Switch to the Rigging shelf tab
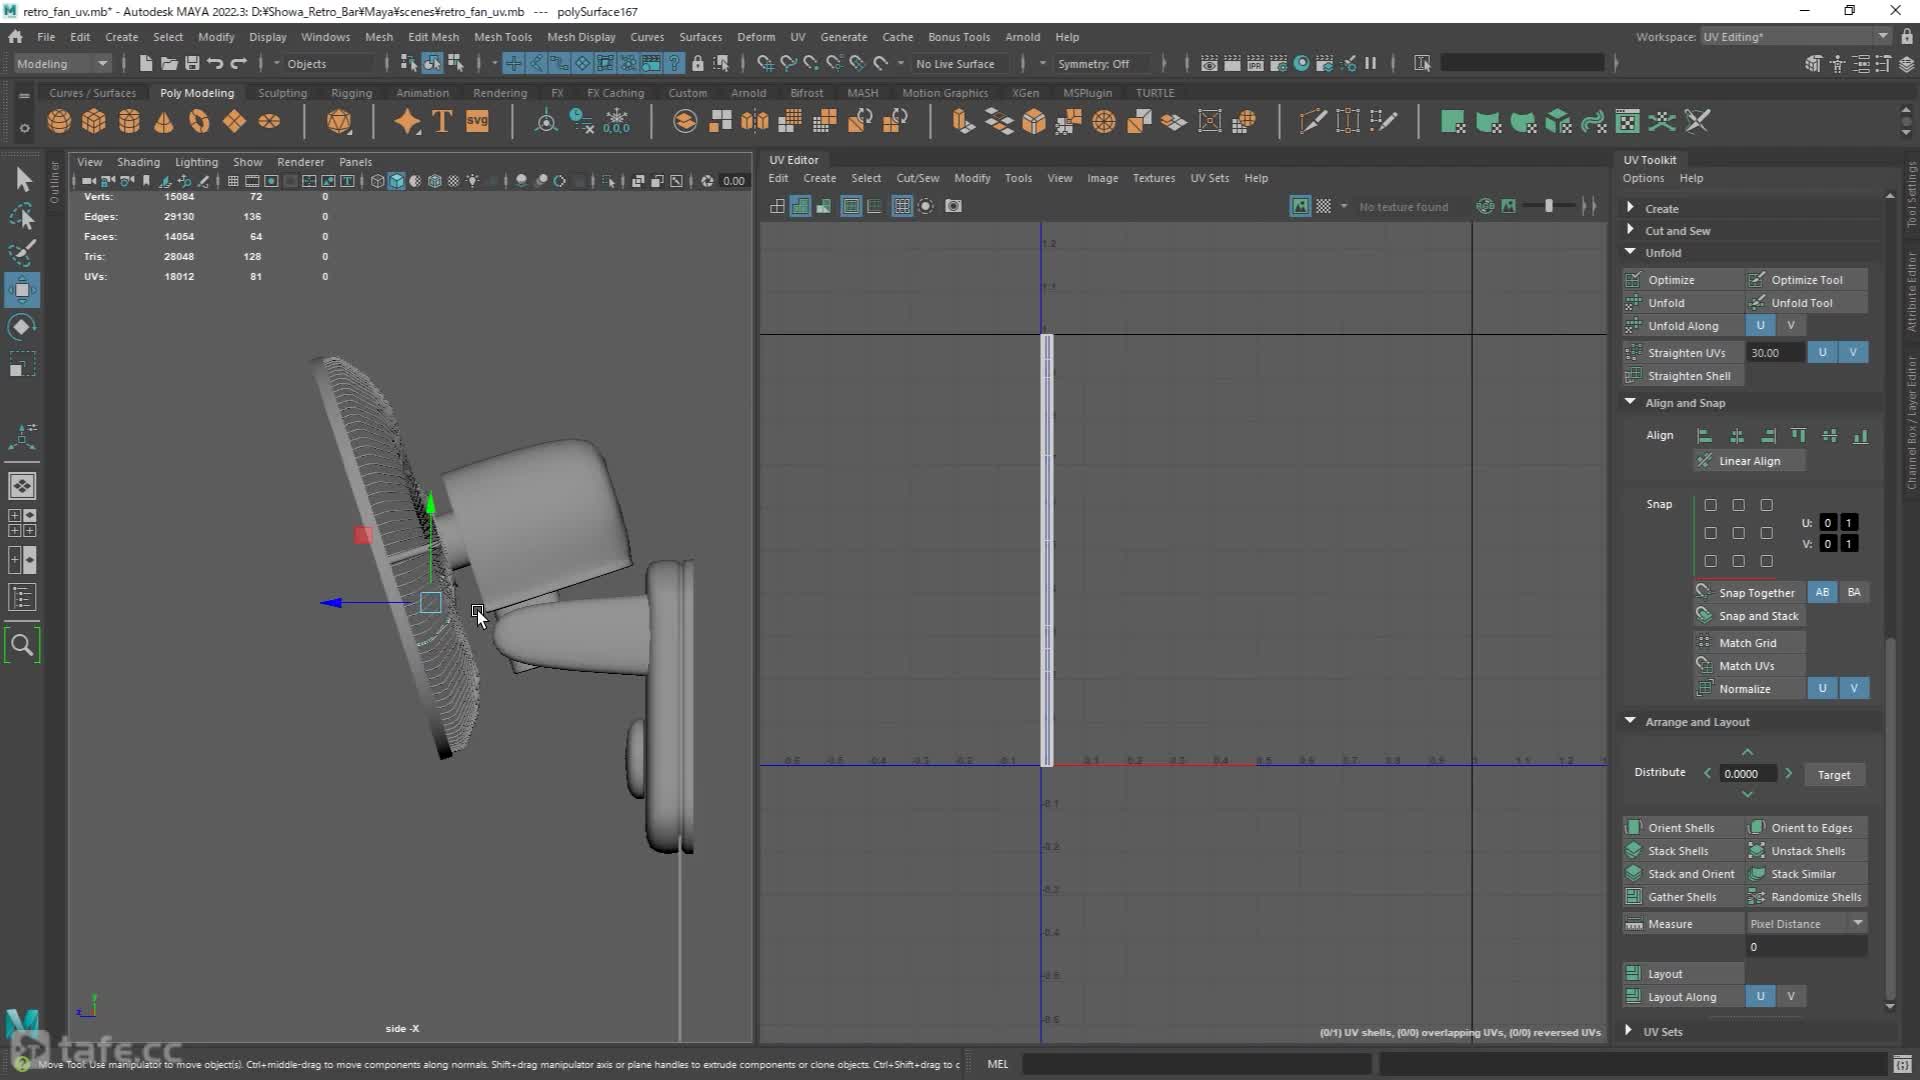Viewport: 1920px width, 1080px height. [351, 93]
